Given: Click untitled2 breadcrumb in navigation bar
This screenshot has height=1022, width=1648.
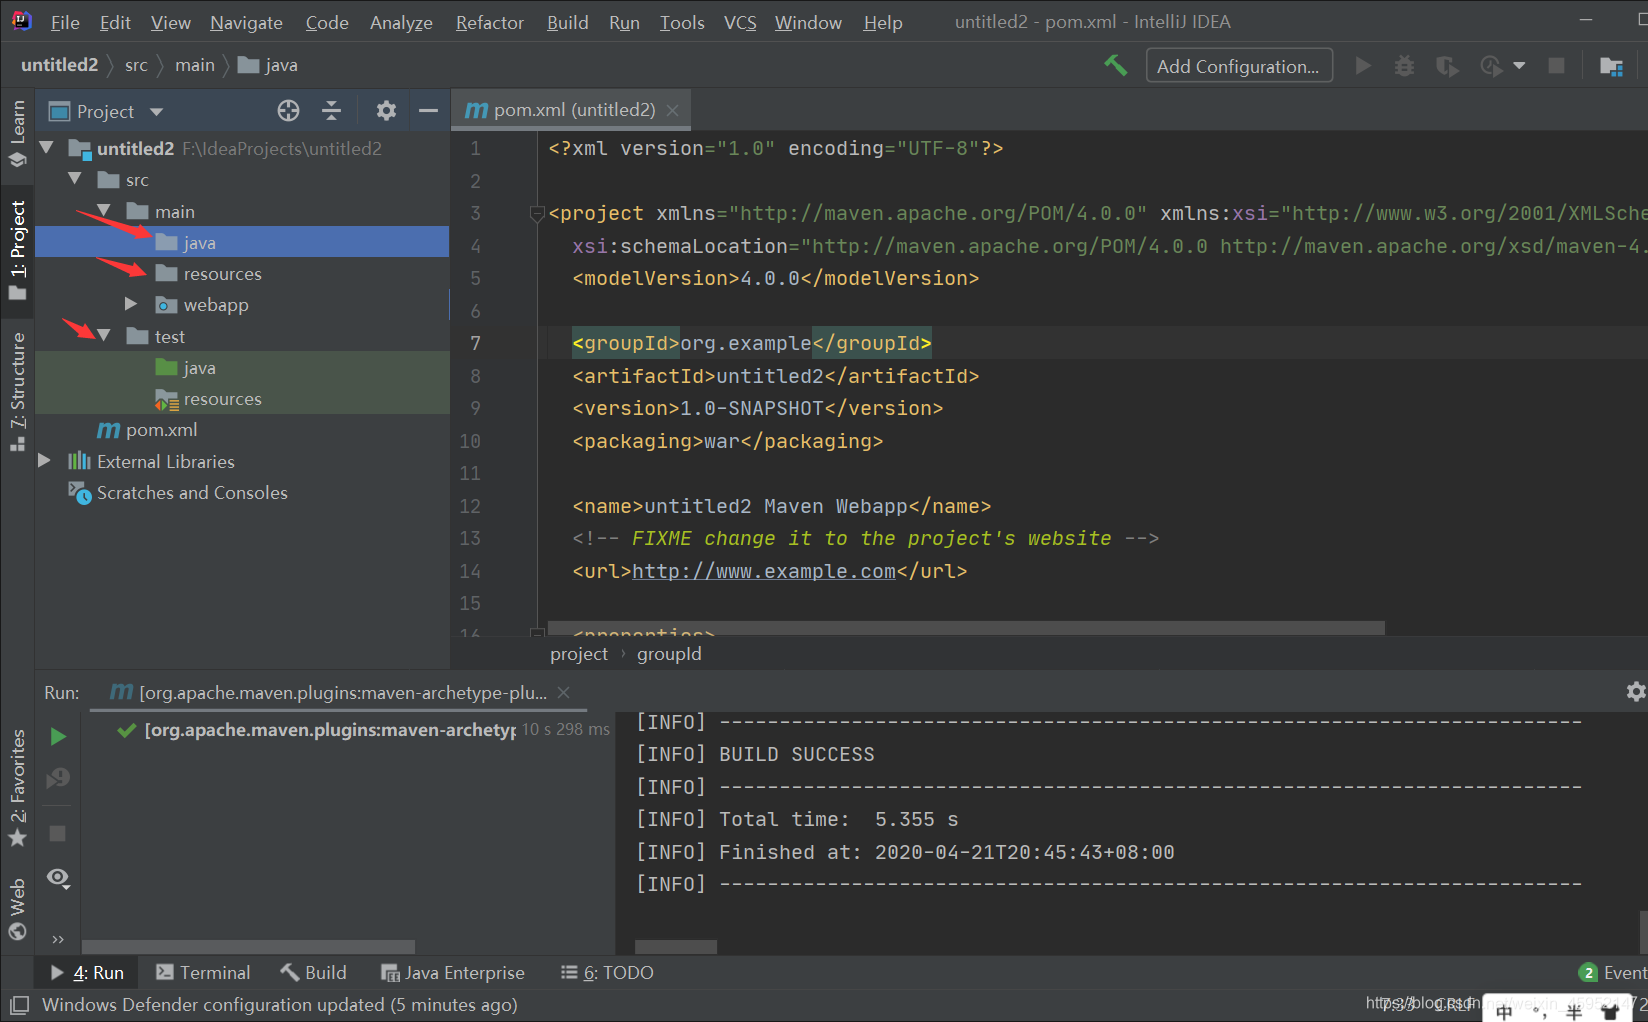Looking at the screenshot, I should pyautogui.click(x=59, y=65).
